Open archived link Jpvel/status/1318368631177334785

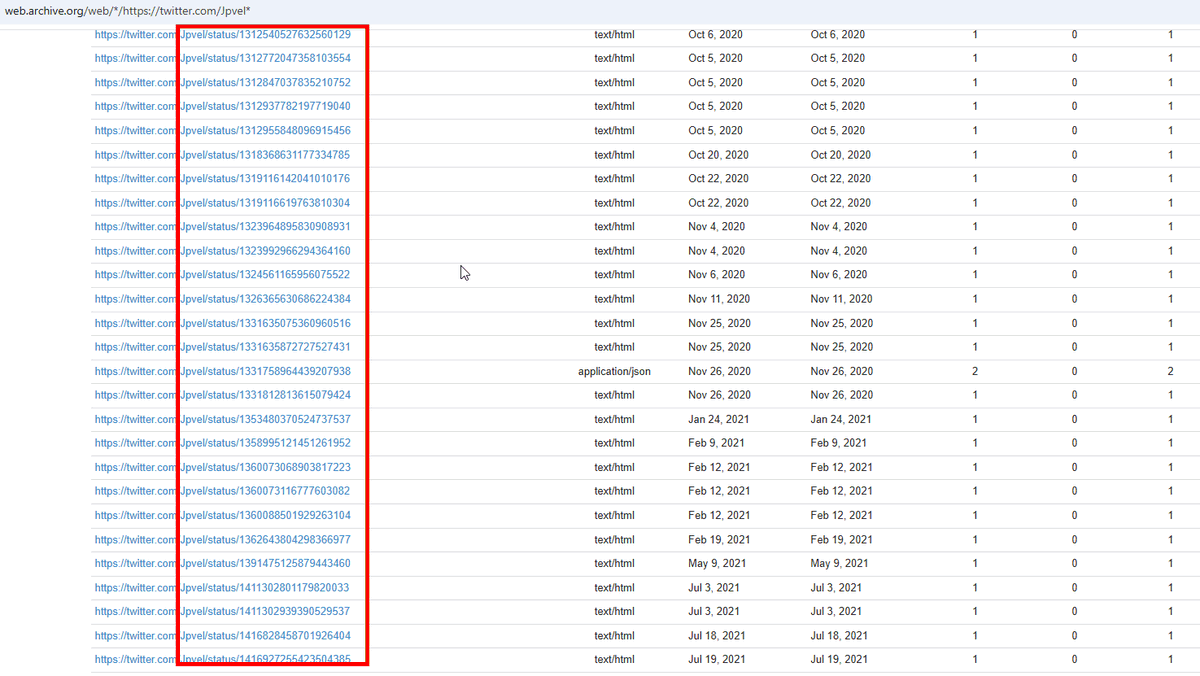223,155
